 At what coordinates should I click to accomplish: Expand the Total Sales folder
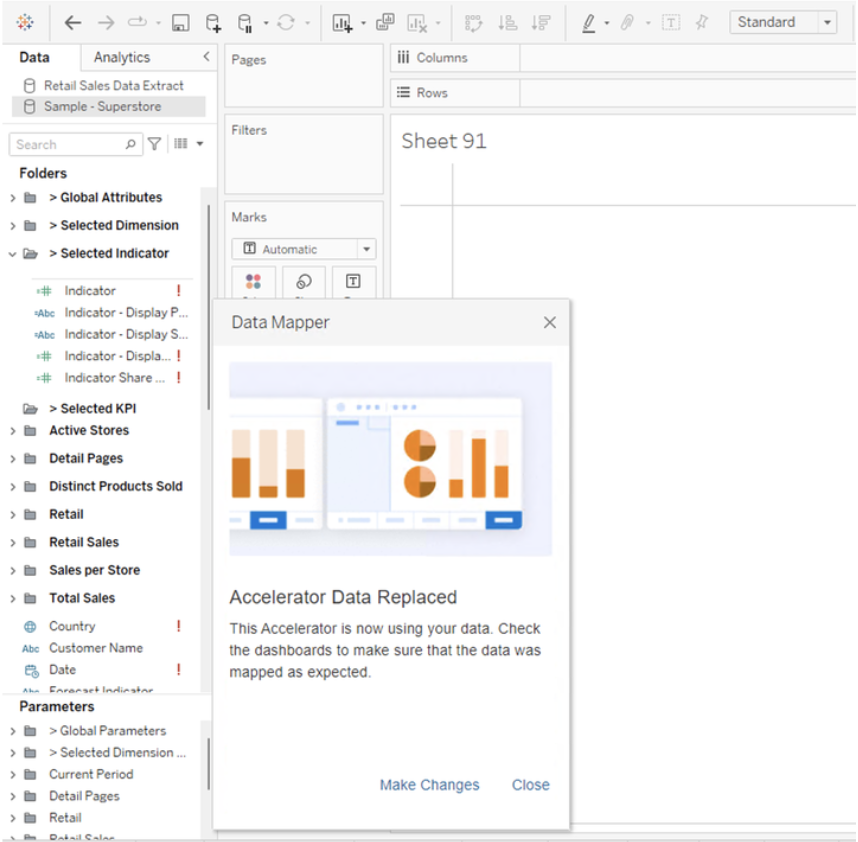[x=13, y=599]
